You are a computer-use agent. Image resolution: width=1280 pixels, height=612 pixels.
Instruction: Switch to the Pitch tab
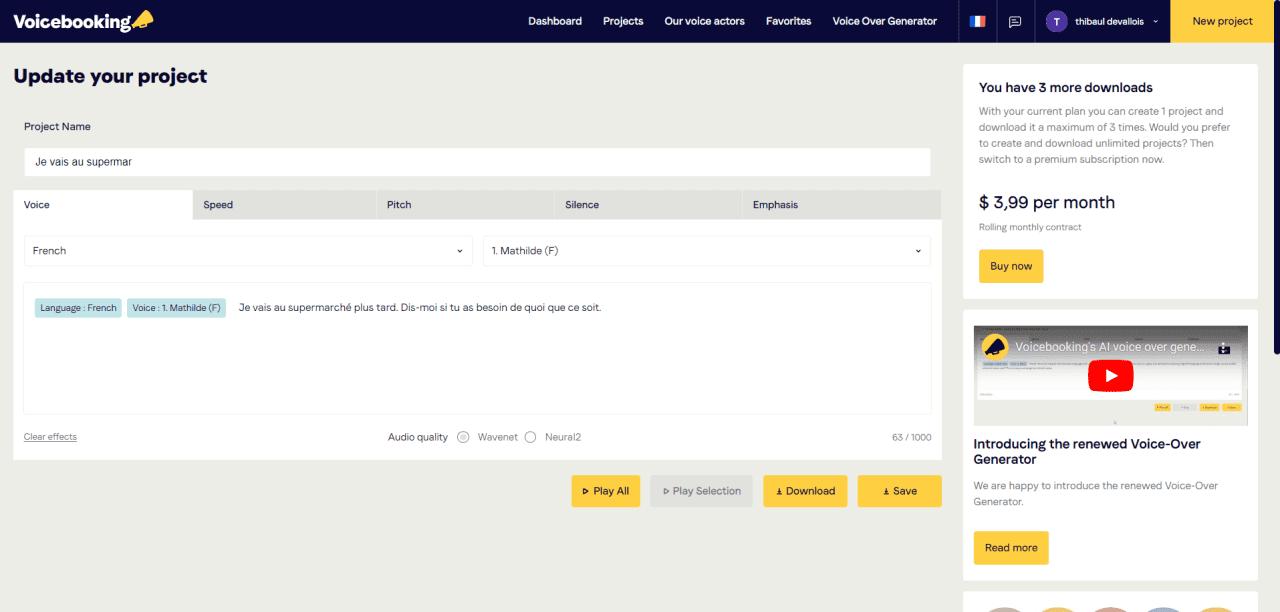point(466,205)
